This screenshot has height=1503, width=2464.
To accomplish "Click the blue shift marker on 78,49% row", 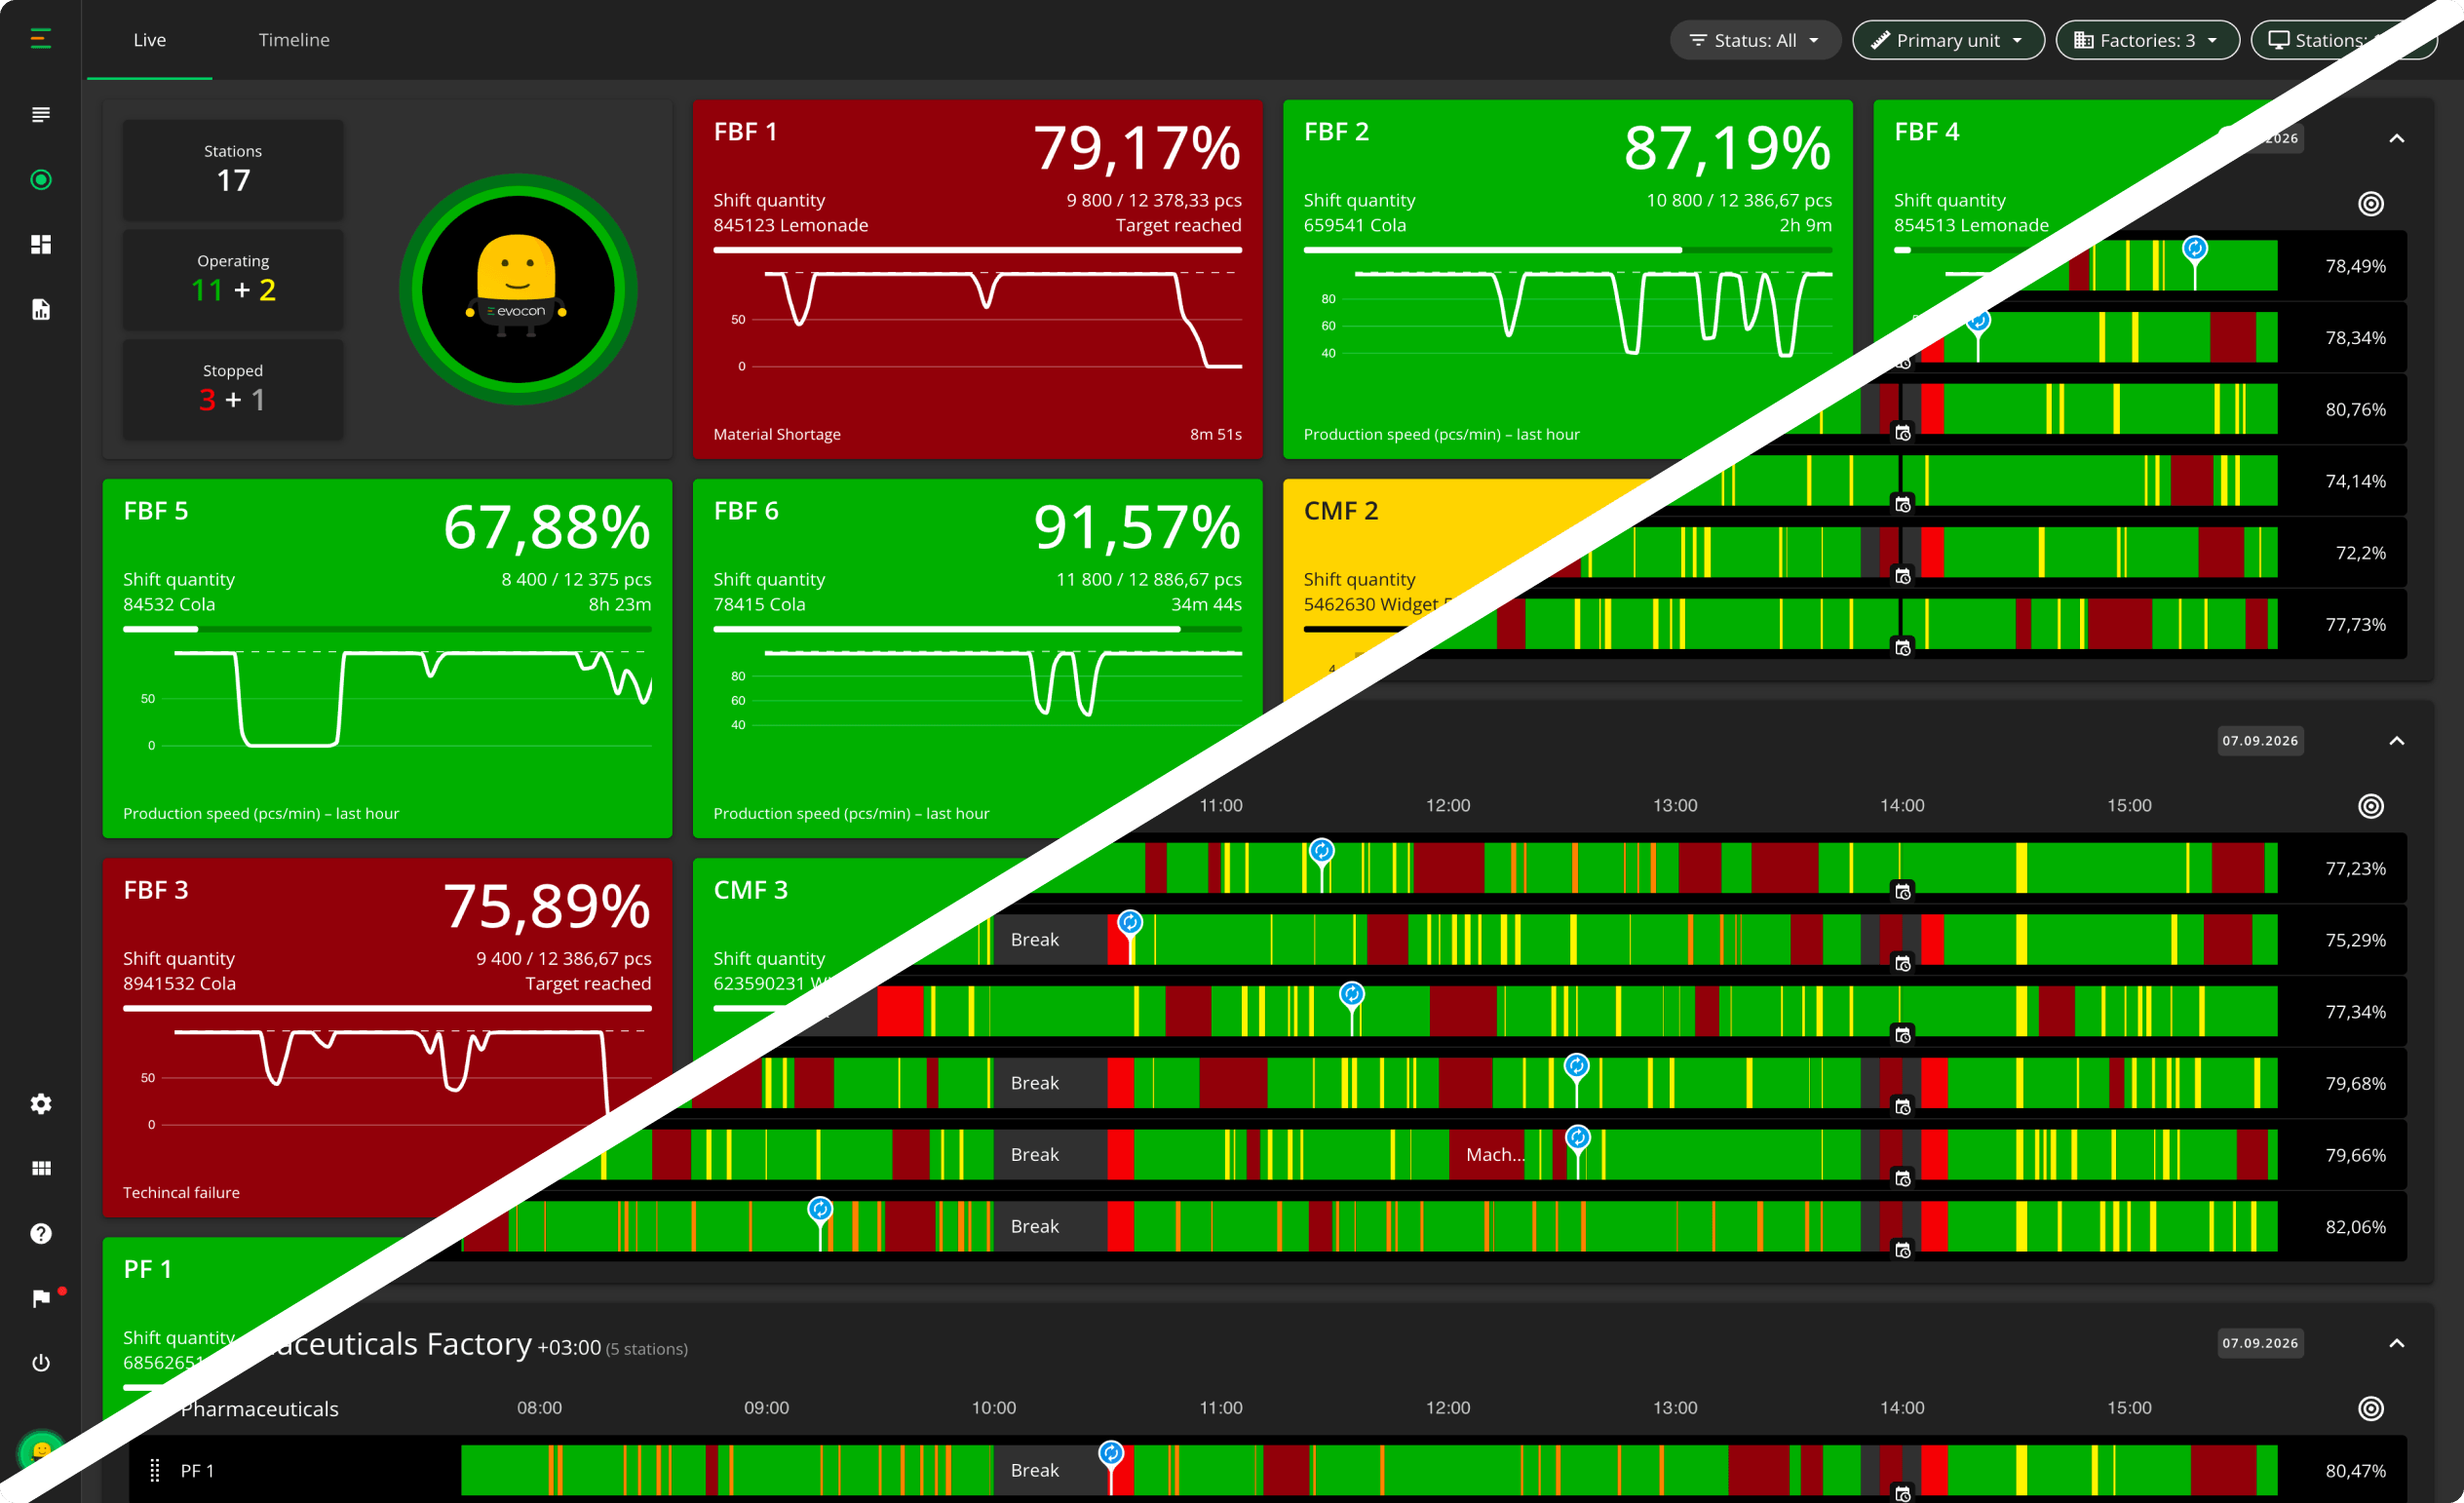I will click(2194, 249).
